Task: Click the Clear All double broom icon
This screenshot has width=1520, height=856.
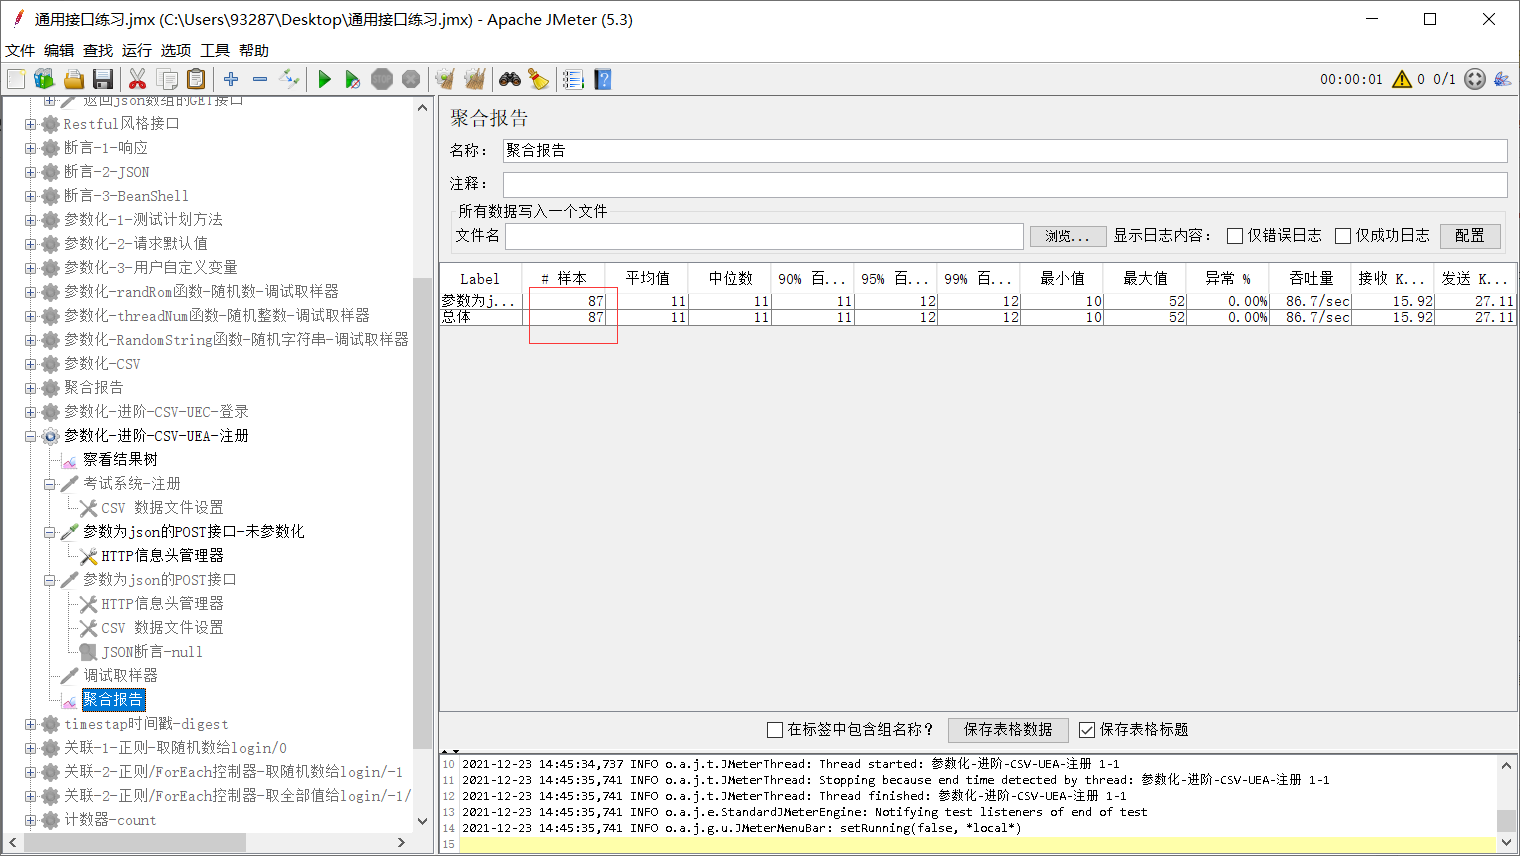Action: 474,79
